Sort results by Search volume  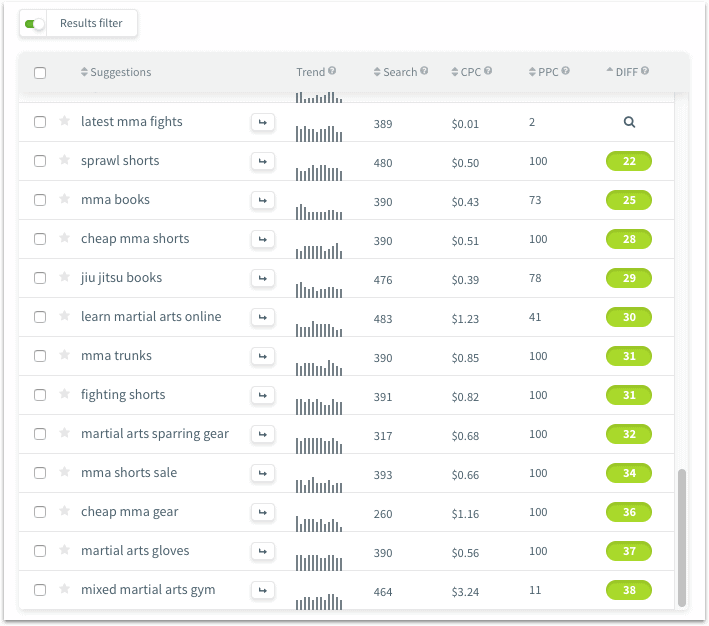click(x=399, y=72)
